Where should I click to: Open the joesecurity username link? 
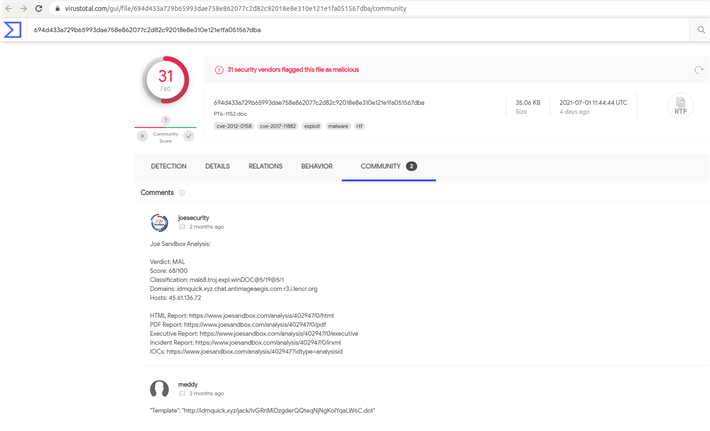tap(193, 218)
